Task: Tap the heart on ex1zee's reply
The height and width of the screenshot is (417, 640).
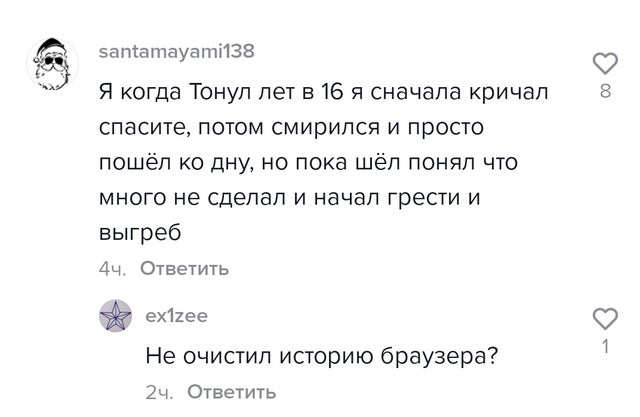Action: [x=605, y=320]
